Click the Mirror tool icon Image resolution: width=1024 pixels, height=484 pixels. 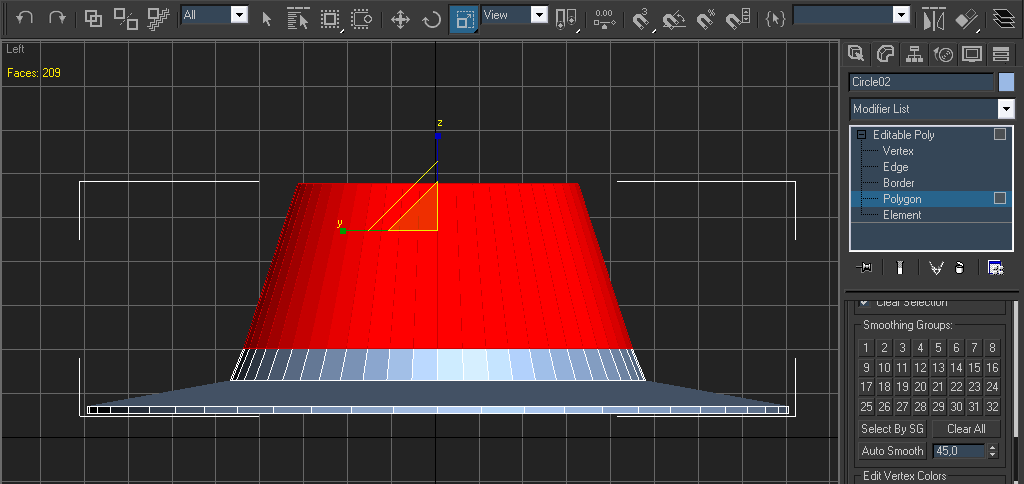click(x=933, y=19)
